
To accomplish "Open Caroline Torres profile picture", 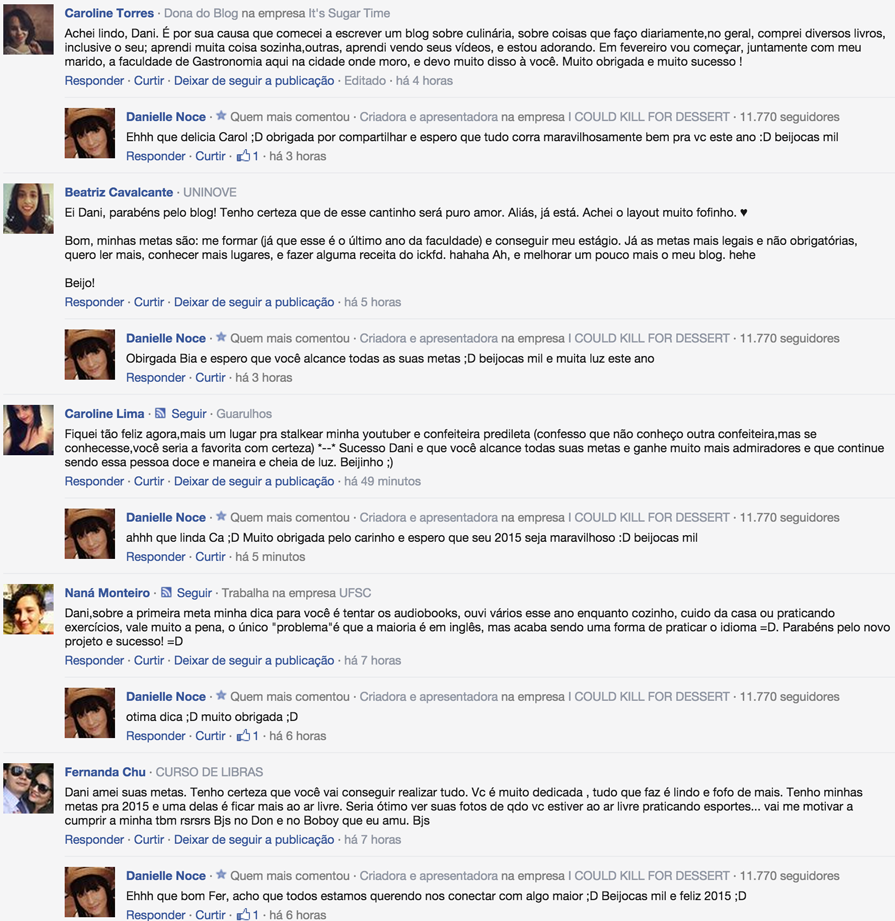I will coord(28,29).
